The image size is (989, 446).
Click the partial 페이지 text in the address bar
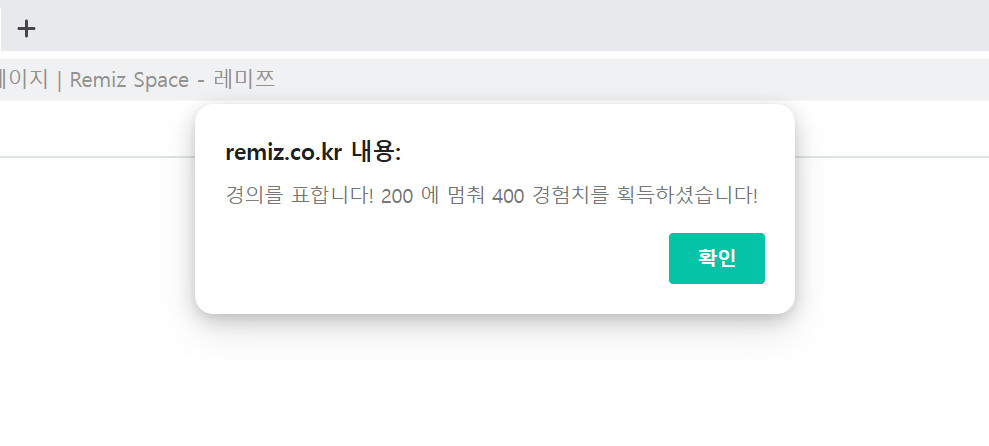click(x=23, y=79)
